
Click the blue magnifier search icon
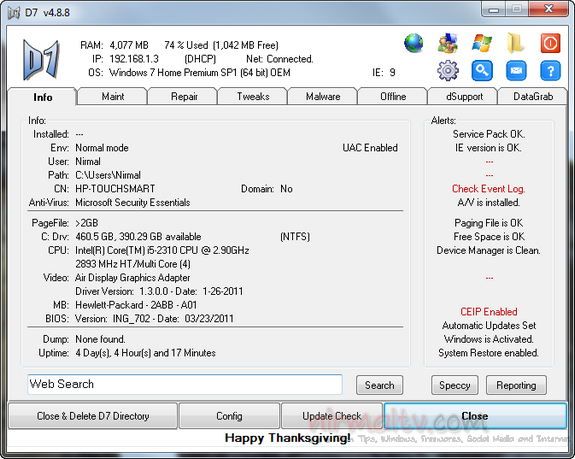(482, 70)
